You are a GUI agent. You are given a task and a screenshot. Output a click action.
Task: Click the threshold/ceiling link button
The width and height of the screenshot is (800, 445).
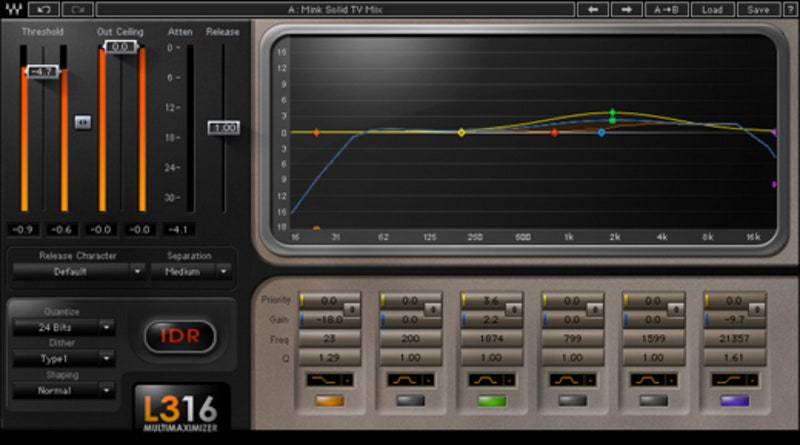[x=83, y=122]
